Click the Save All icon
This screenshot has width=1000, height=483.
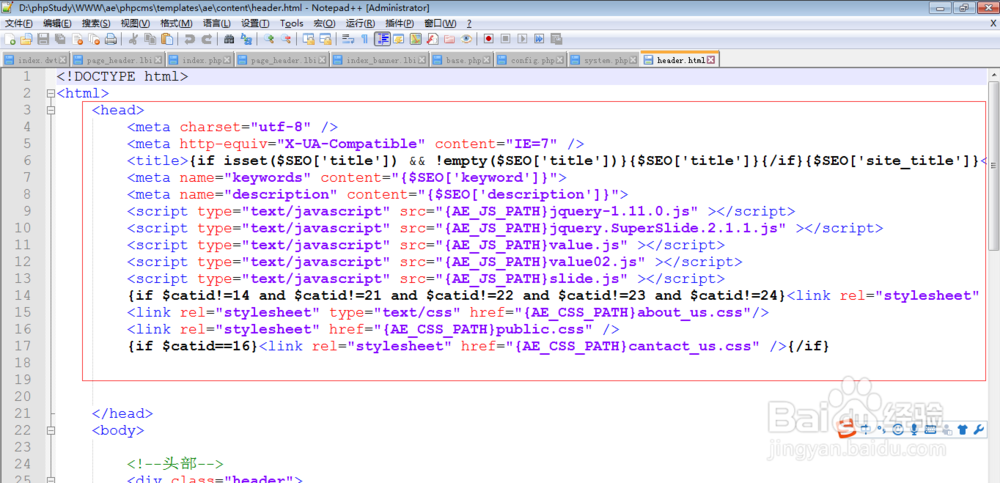[60, 39]
